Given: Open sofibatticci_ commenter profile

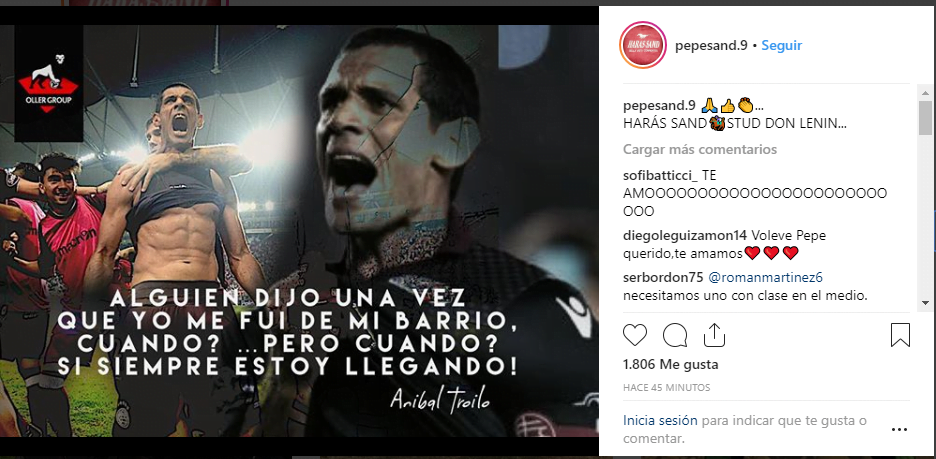Looking at the screenshot, I should tap(660, 176).
